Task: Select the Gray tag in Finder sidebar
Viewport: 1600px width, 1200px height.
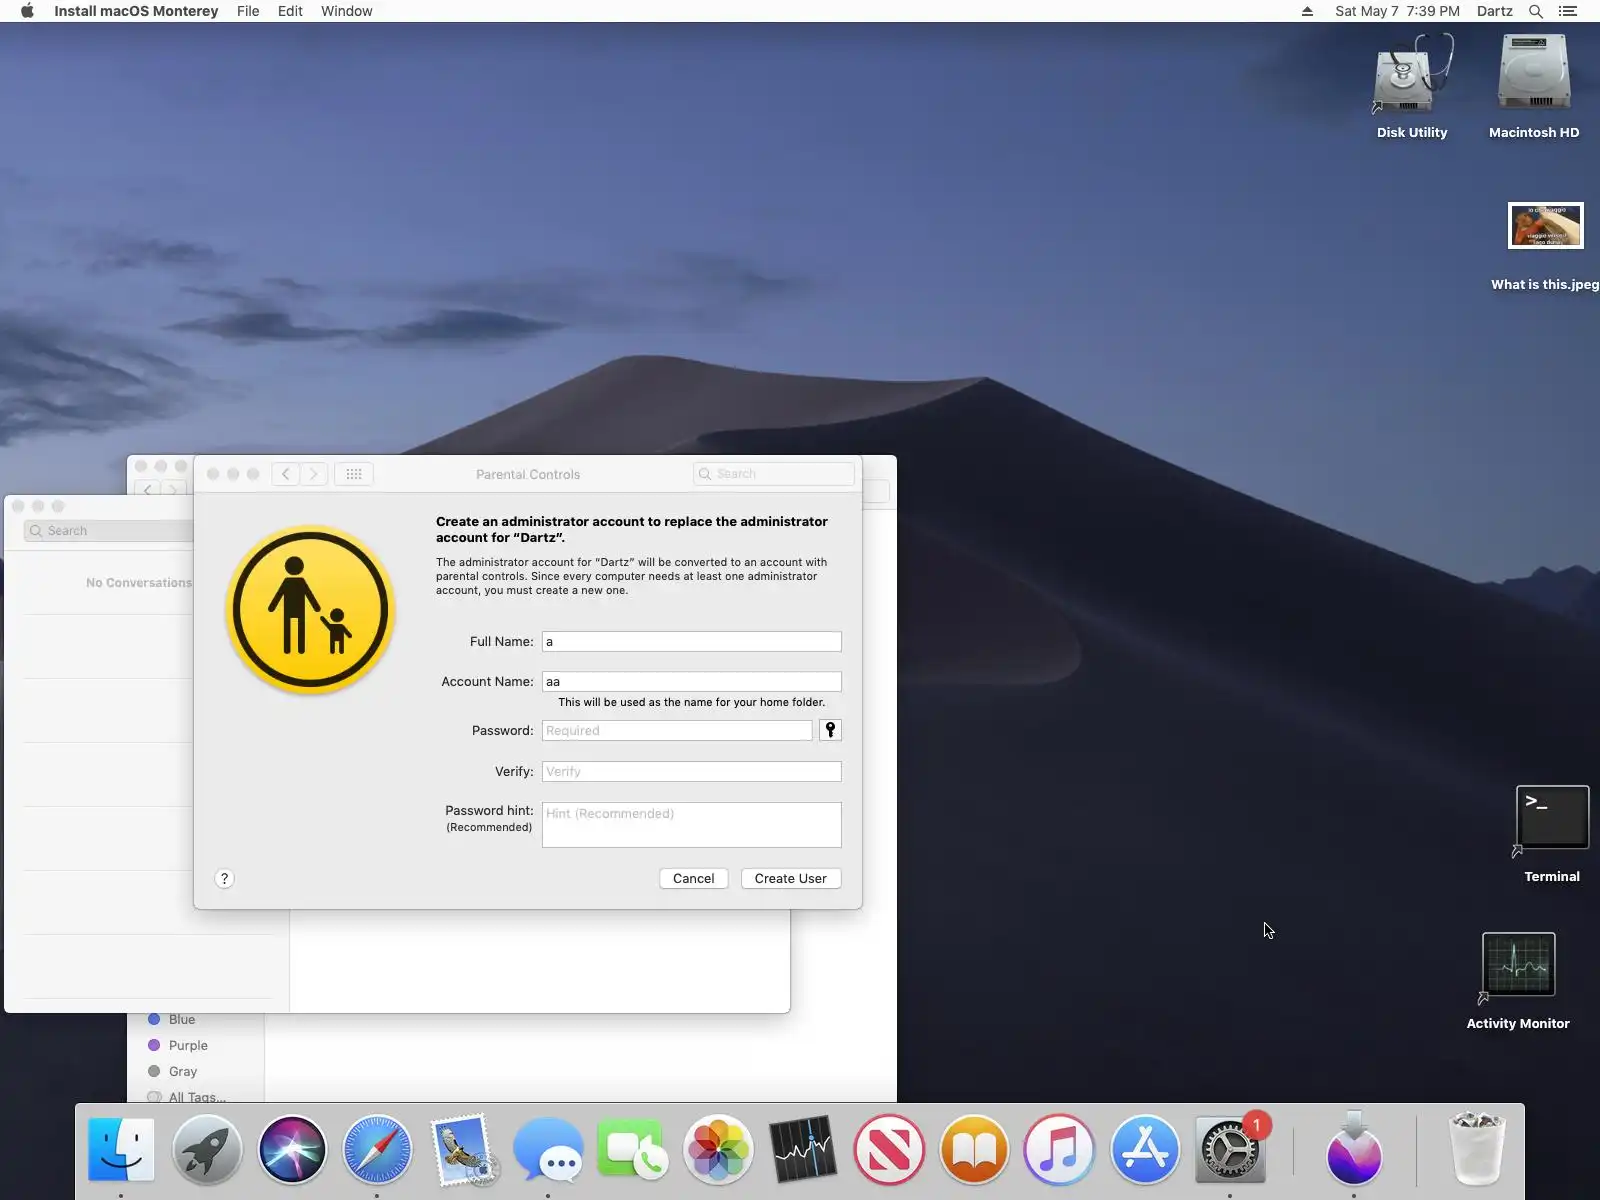Action: (173, 1071)
